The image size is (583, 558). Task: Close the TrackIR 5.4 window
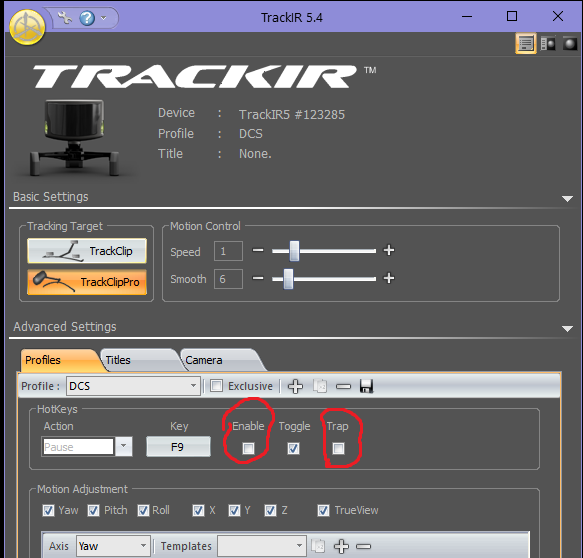(x=558, y=16)
